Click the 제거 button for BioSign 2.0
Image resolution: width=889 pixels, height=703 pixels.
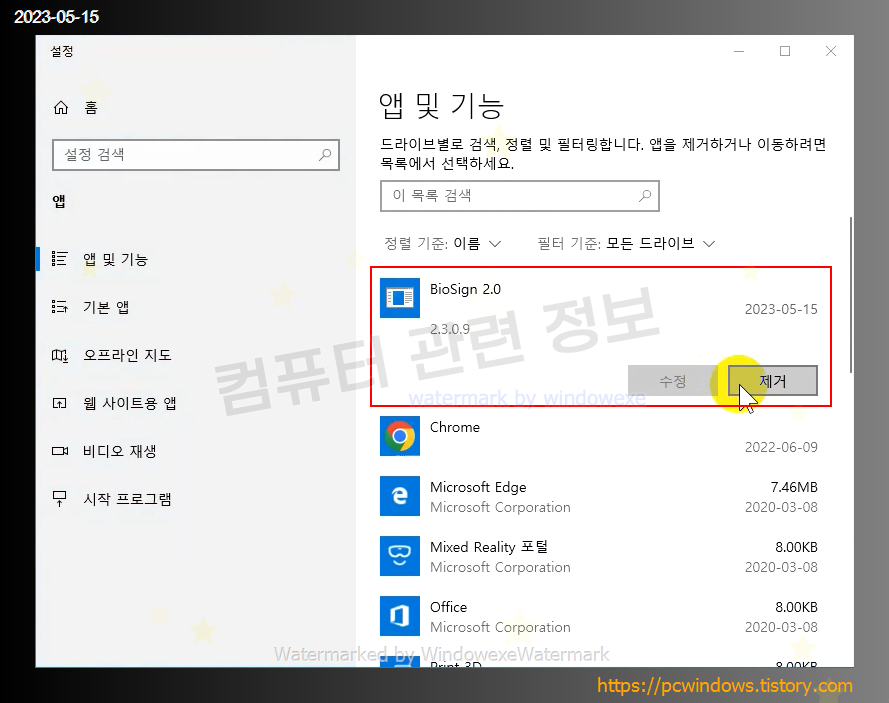point(773,380)
